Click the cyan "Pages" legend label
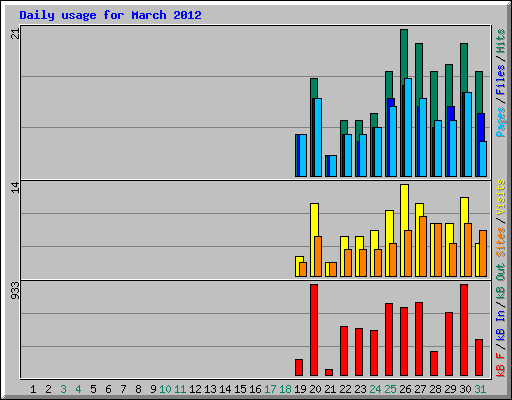This screenshot has width=512, height=400. (x=501, y=122)
